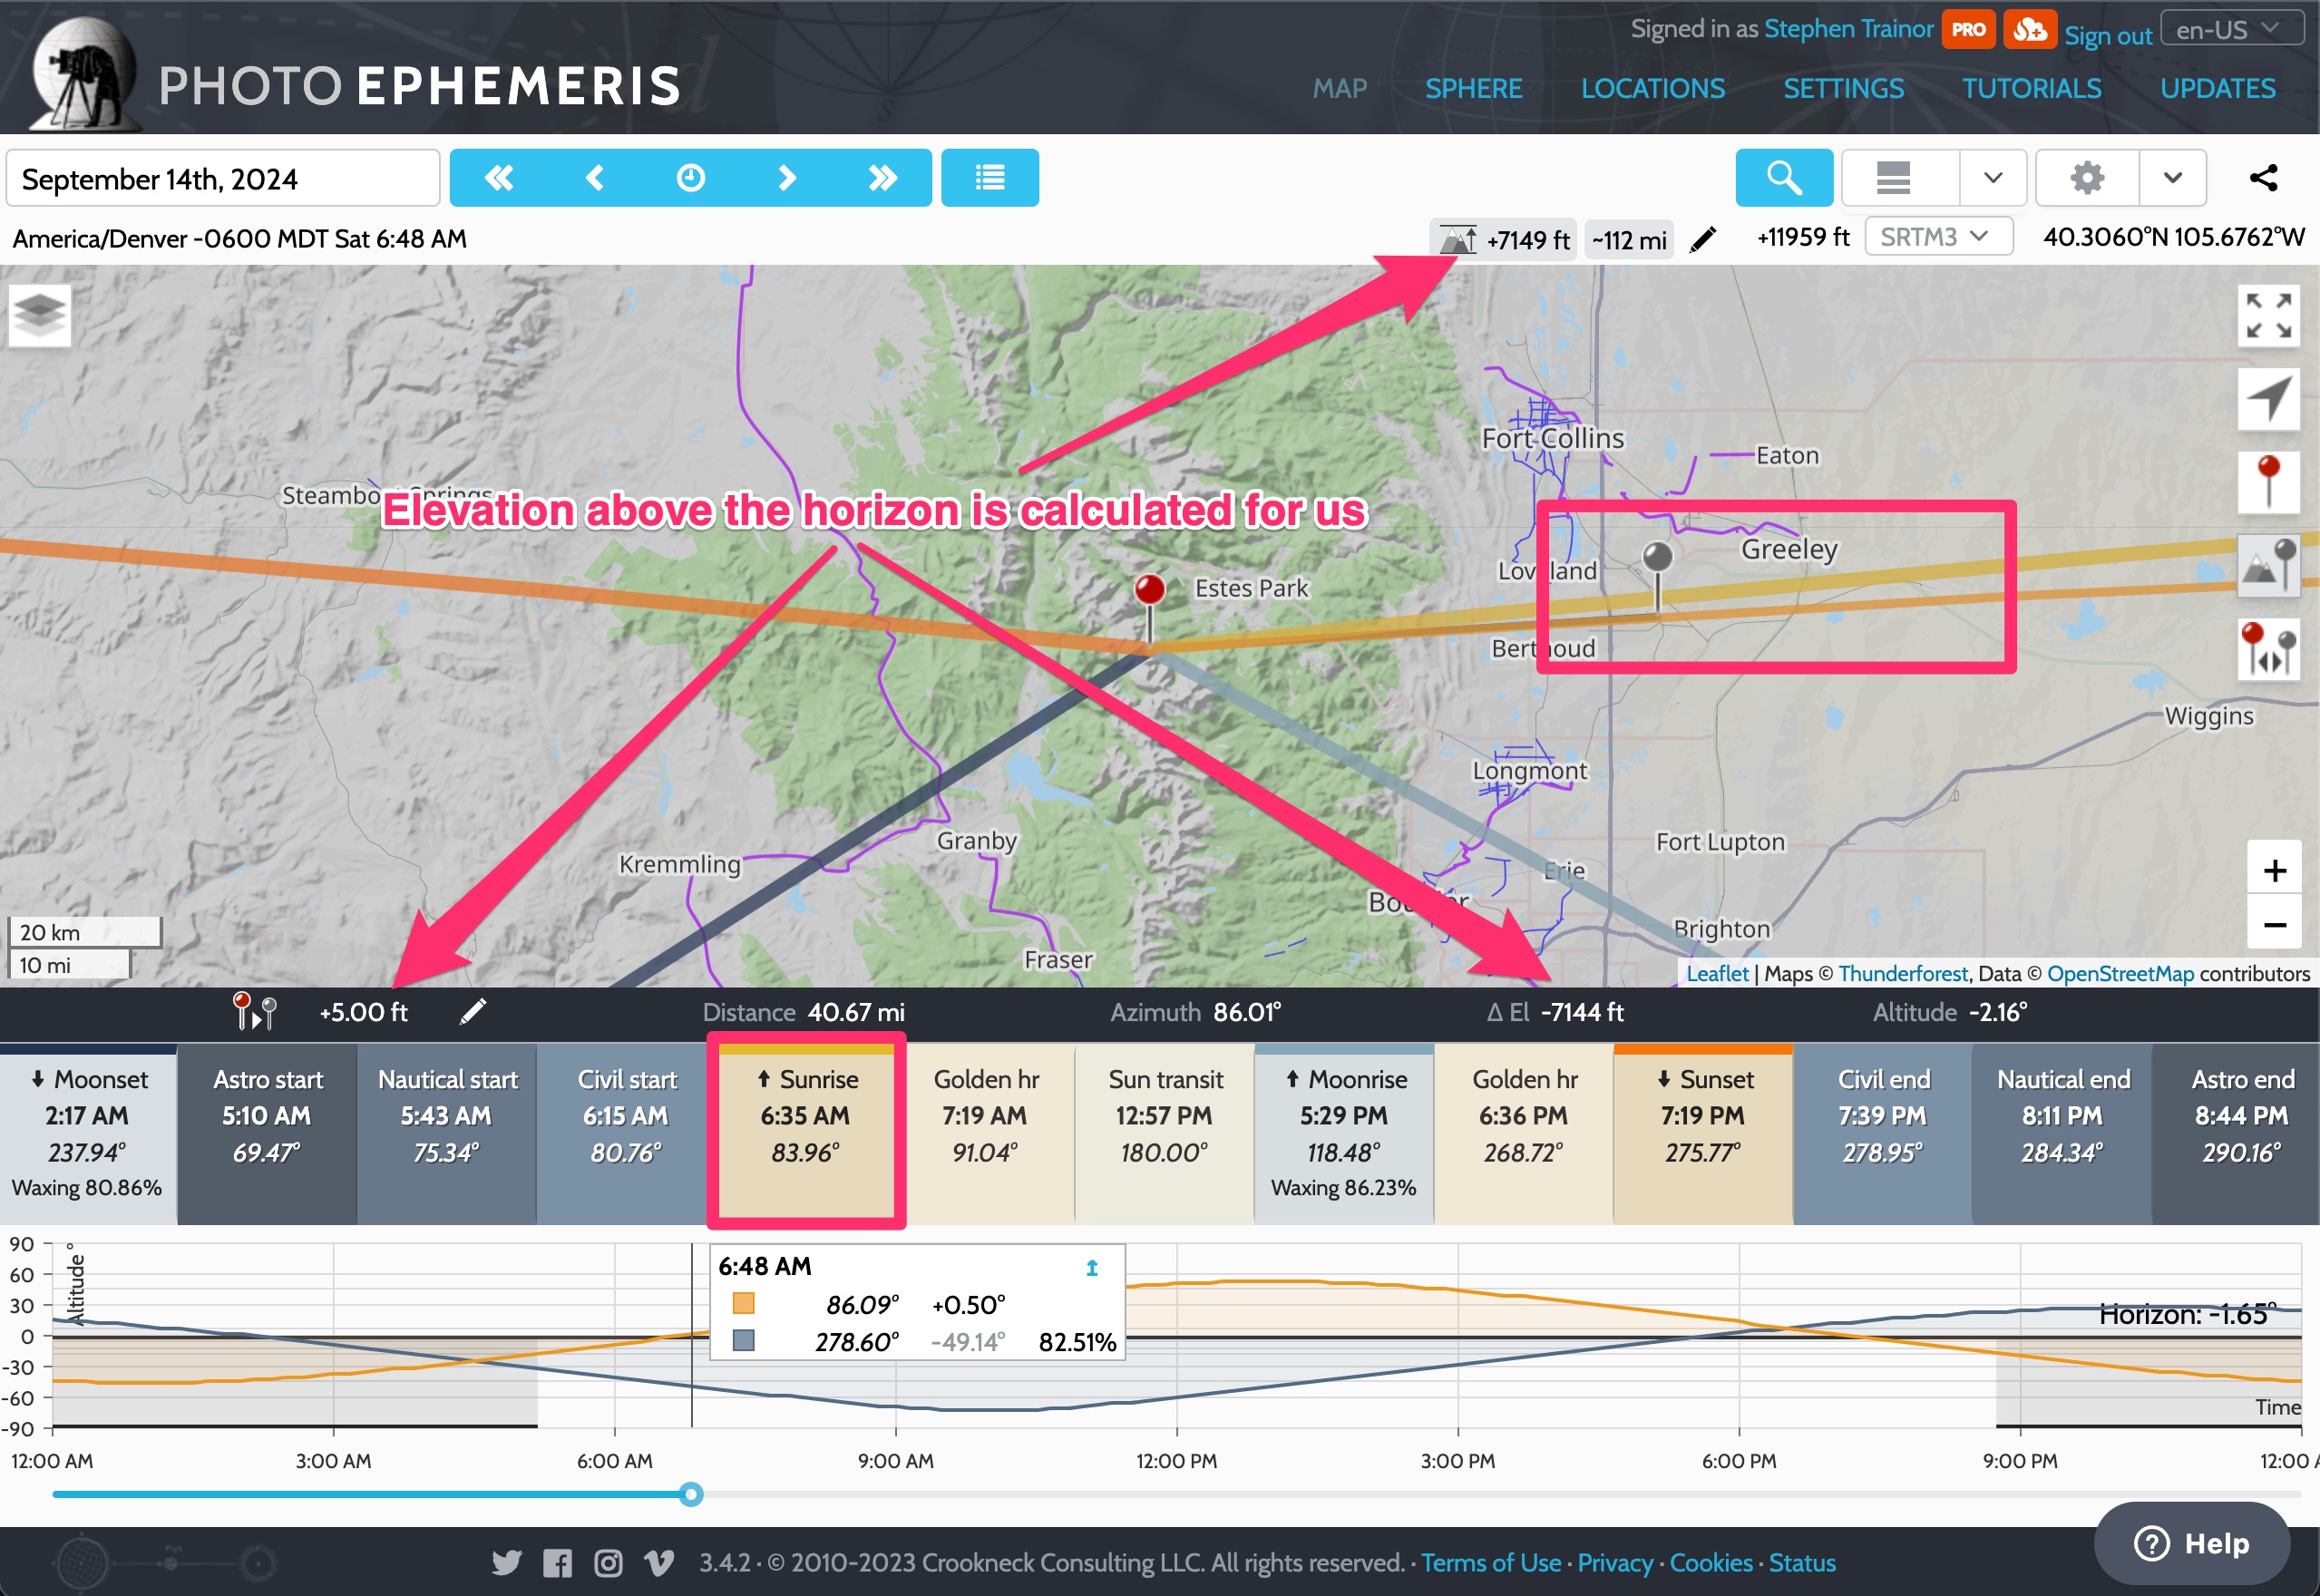Click the Photo Ephemeris logo image
This screenshot has width=2320, height=1596.
point(85,73)
